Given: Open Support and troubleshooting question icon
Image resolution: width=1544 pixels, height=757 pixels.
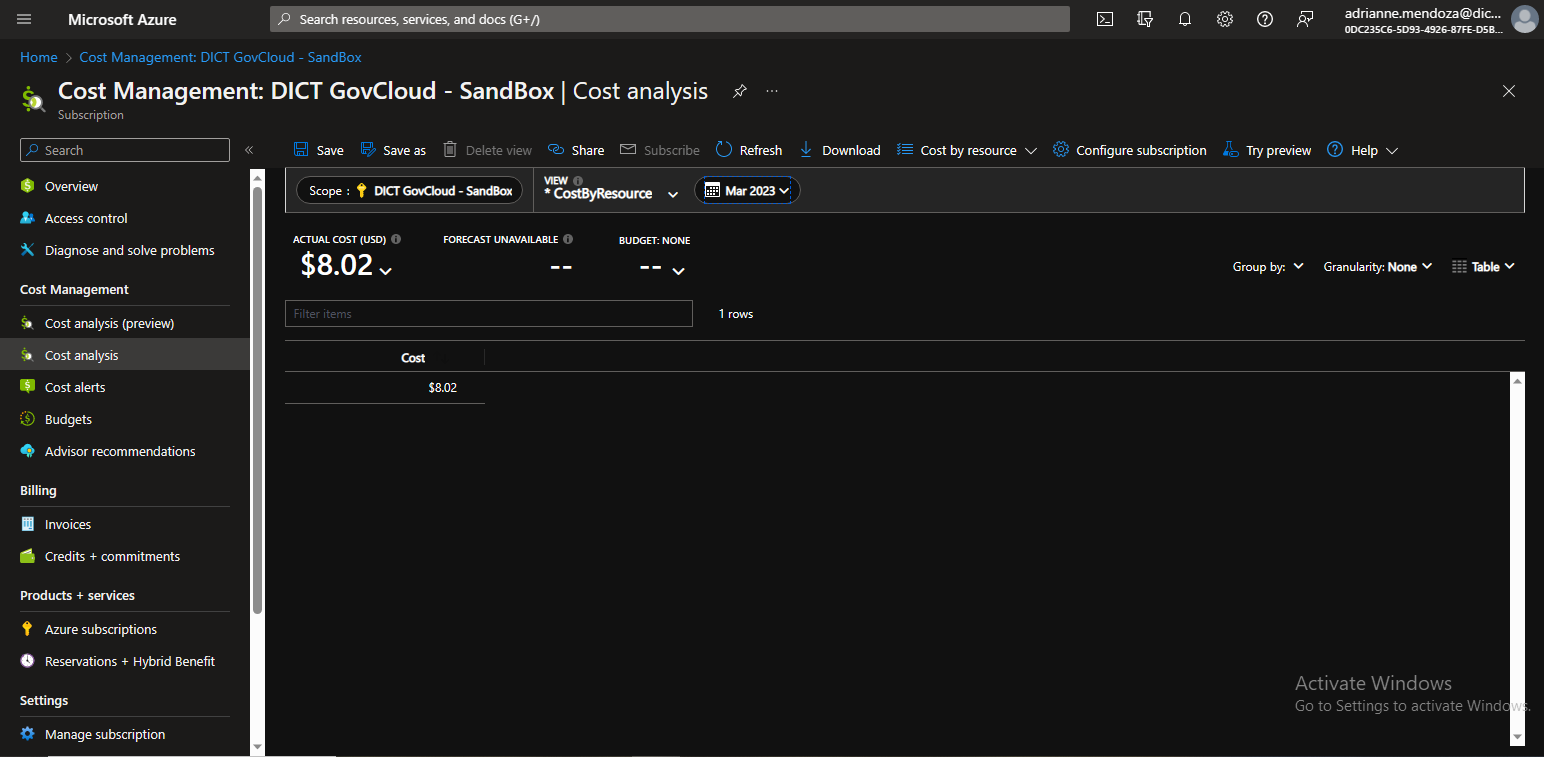Looking at the screenshot, I should pos(1265,19).
